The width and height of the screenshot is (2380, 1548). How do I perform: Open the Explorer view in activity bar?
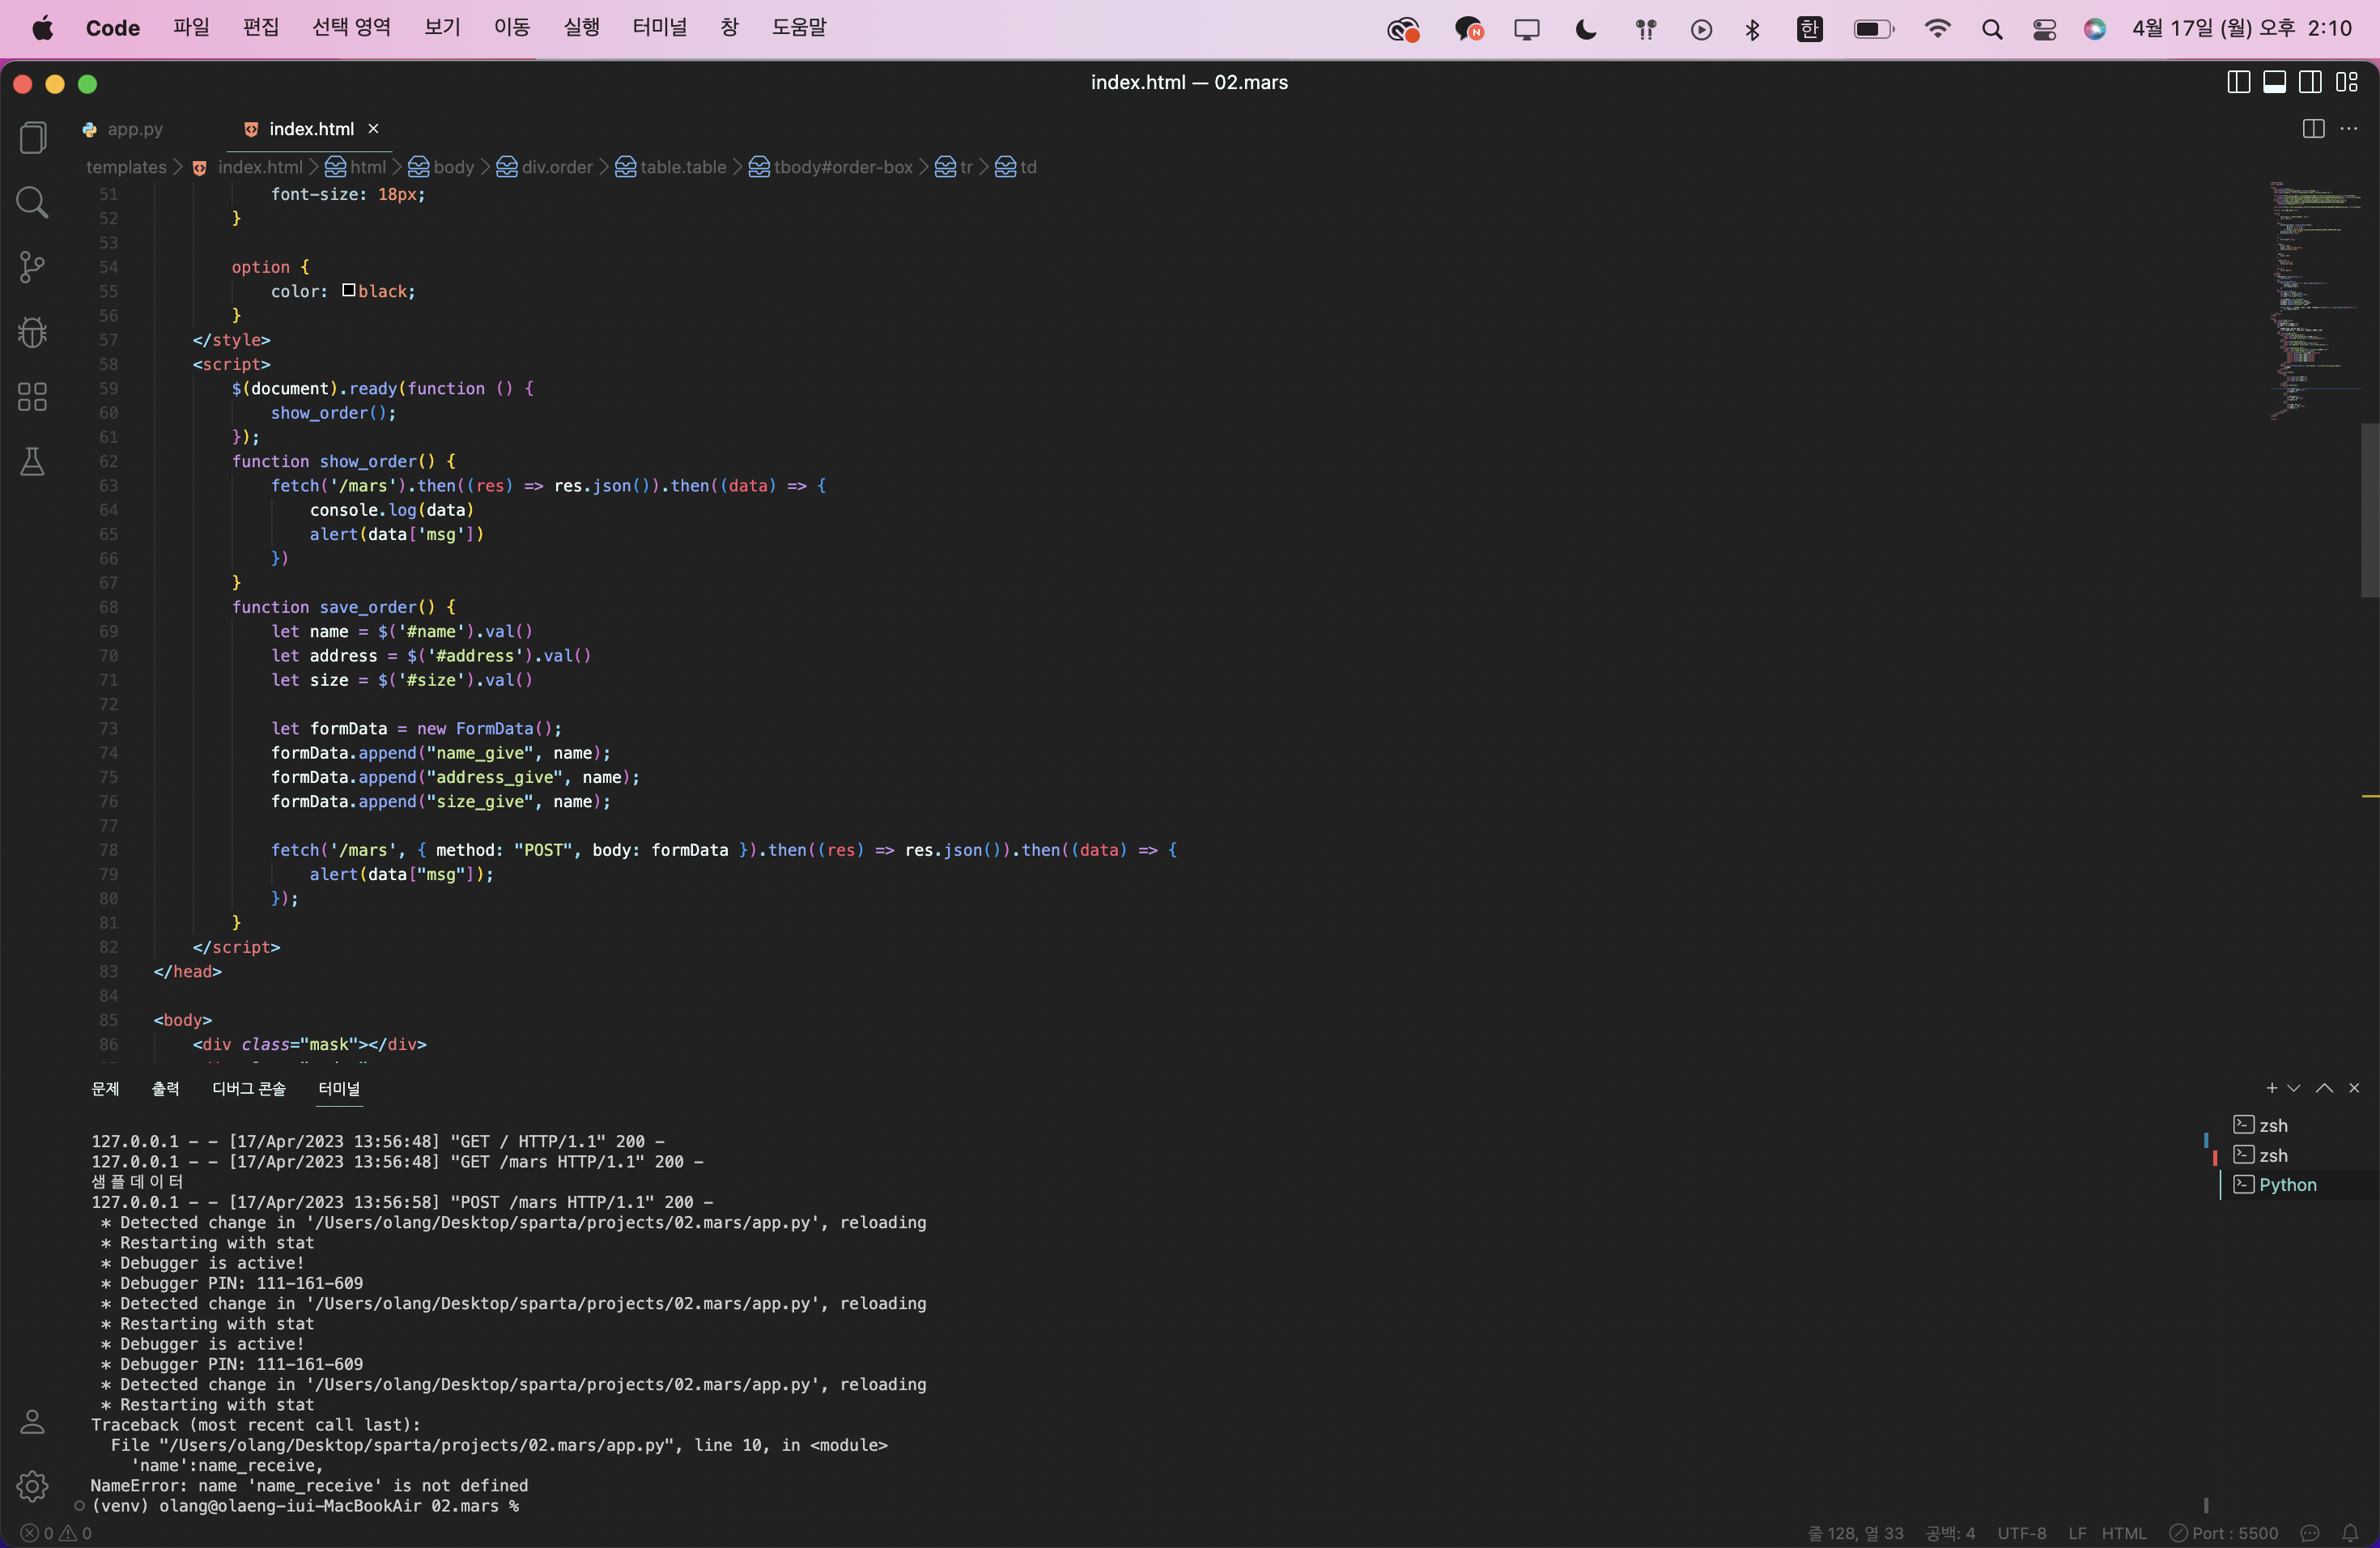(33, 137)
